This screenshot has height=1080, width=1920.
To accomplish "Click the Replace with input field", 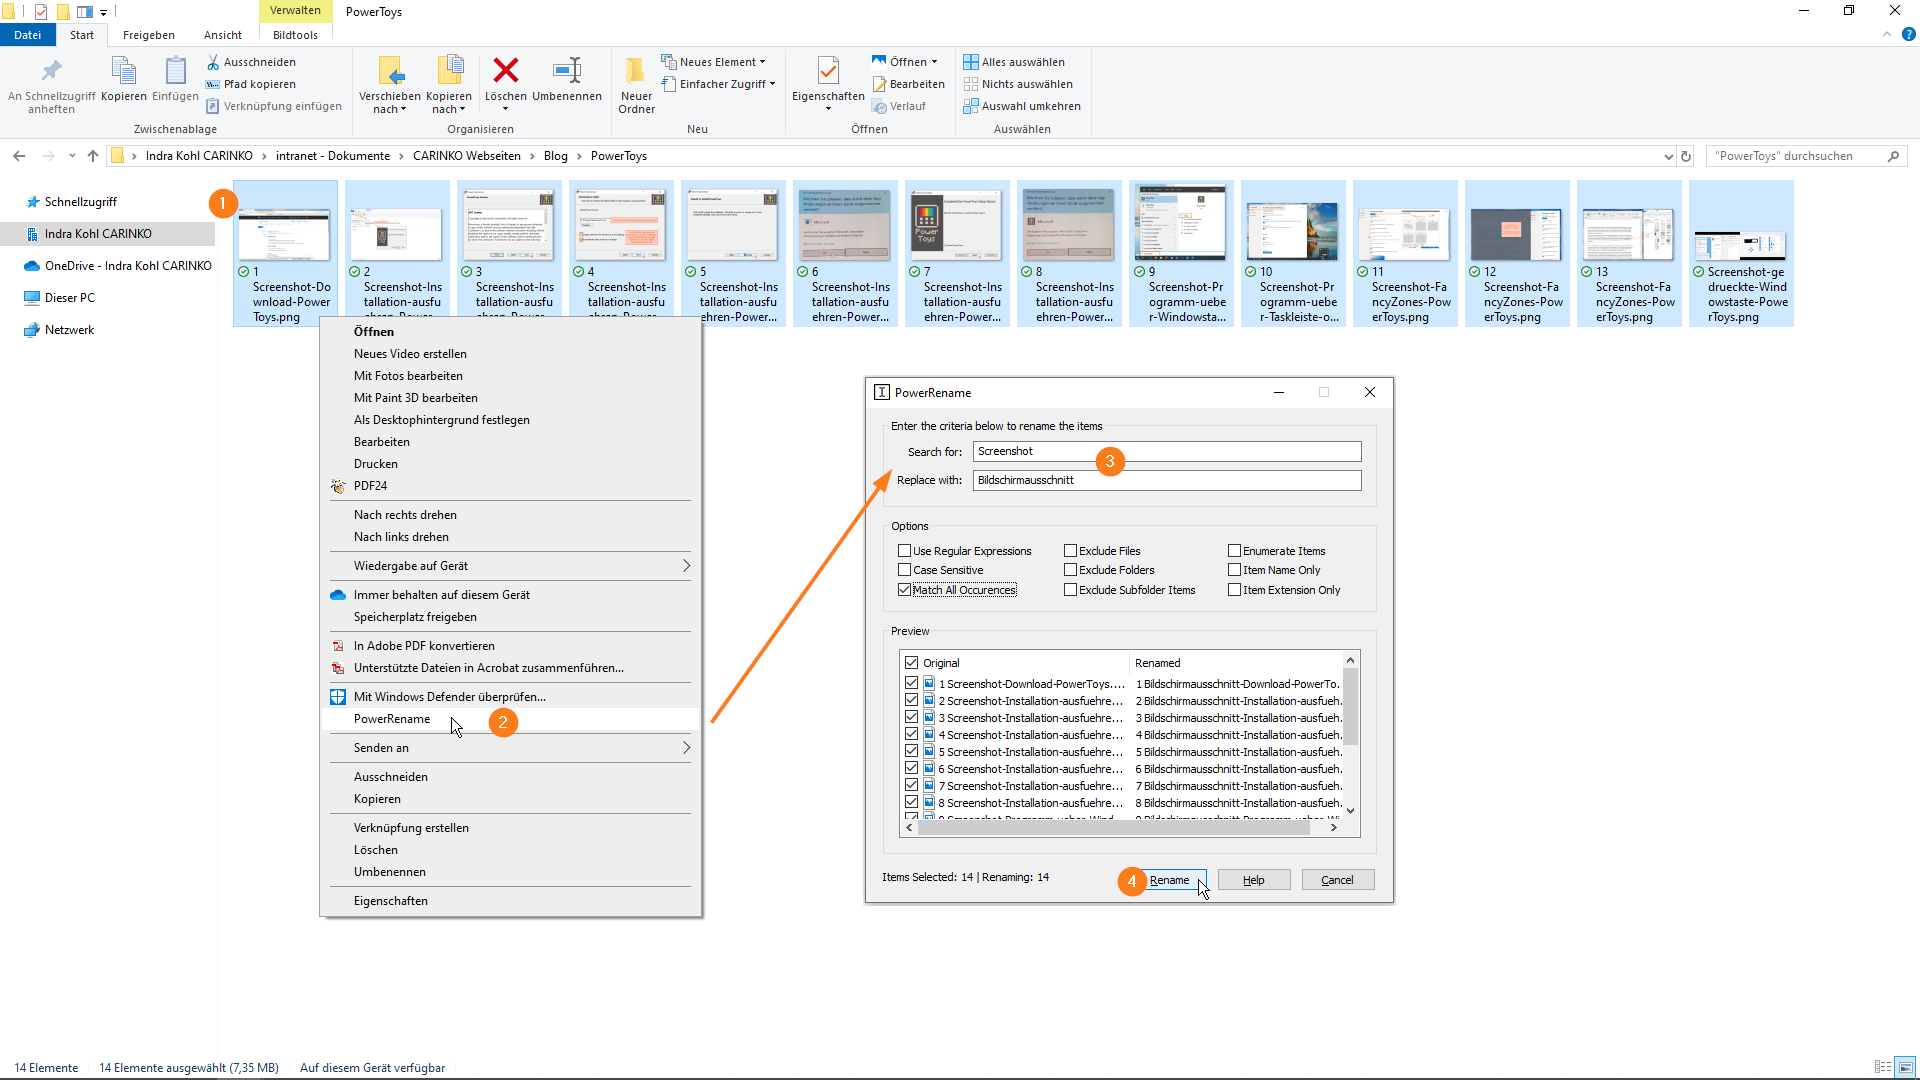I will click(1167, 480).
